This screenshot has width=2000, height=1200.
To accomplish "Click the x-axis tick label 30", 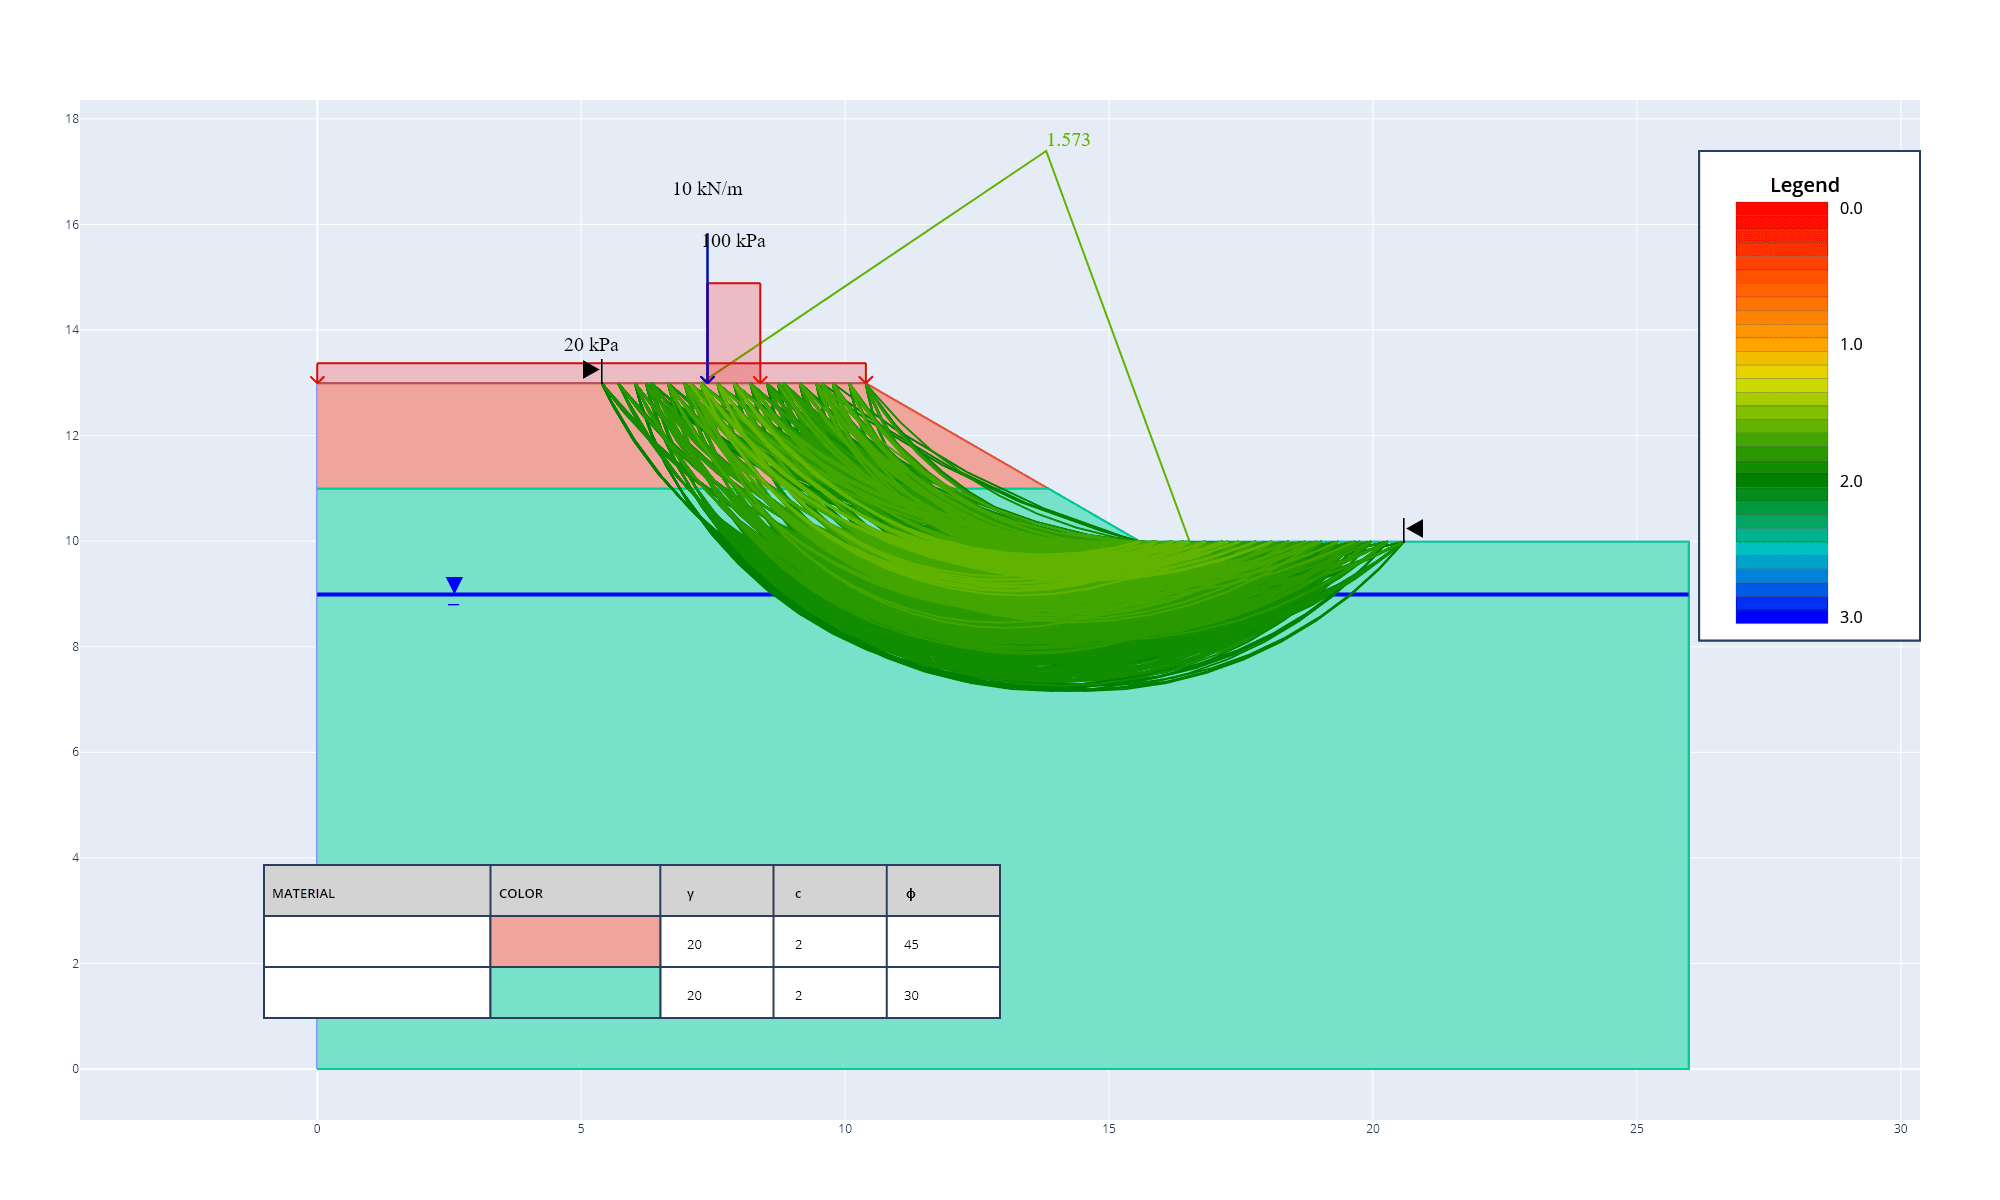I will pyautogui.click(x=1900, y=1129).
